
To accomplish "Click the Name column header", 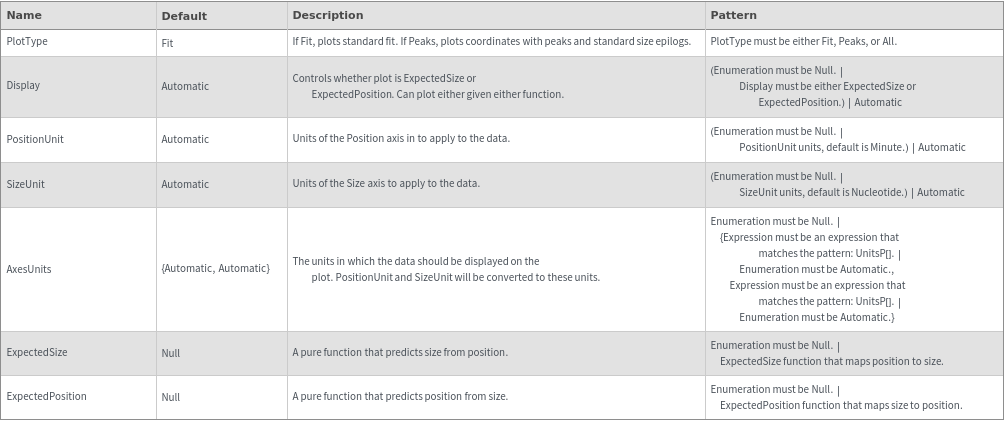I will tap(24, 15).
